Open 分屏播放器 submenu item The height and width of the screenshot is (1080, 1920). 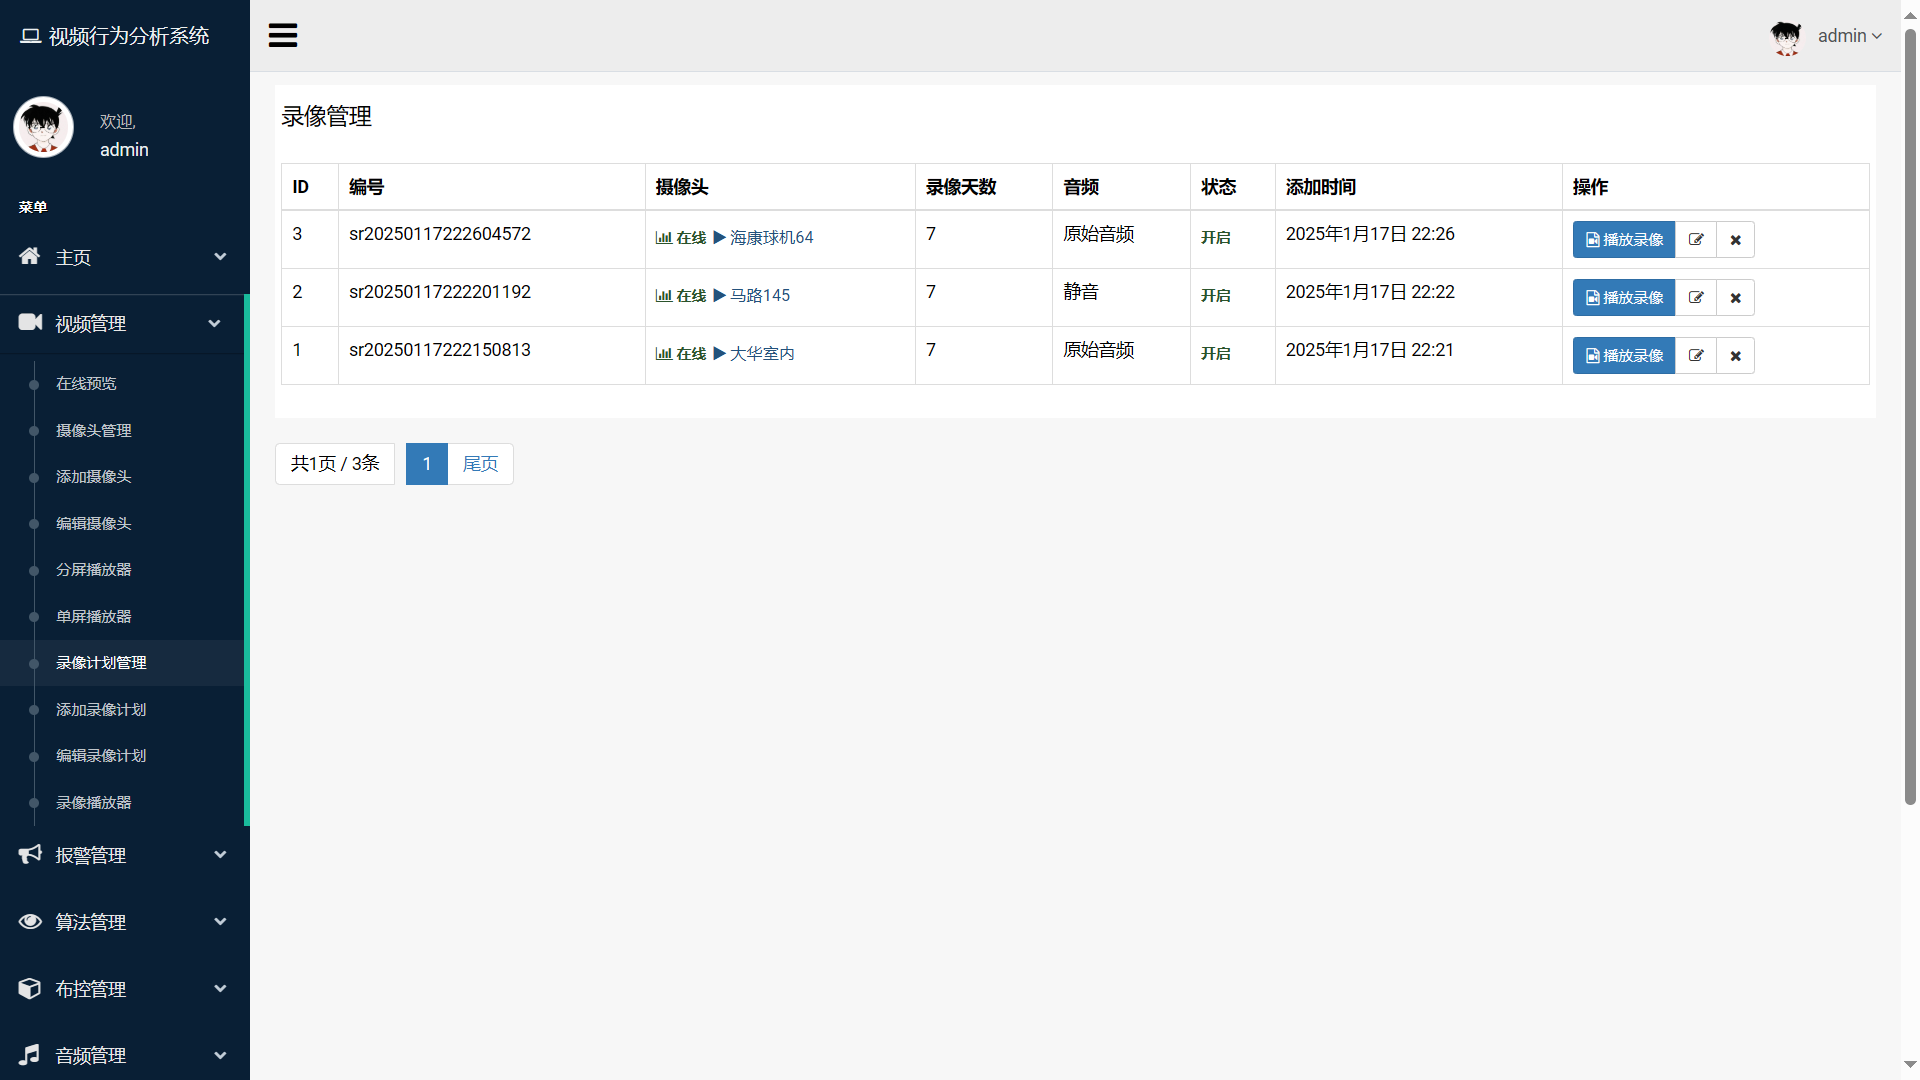94,570
